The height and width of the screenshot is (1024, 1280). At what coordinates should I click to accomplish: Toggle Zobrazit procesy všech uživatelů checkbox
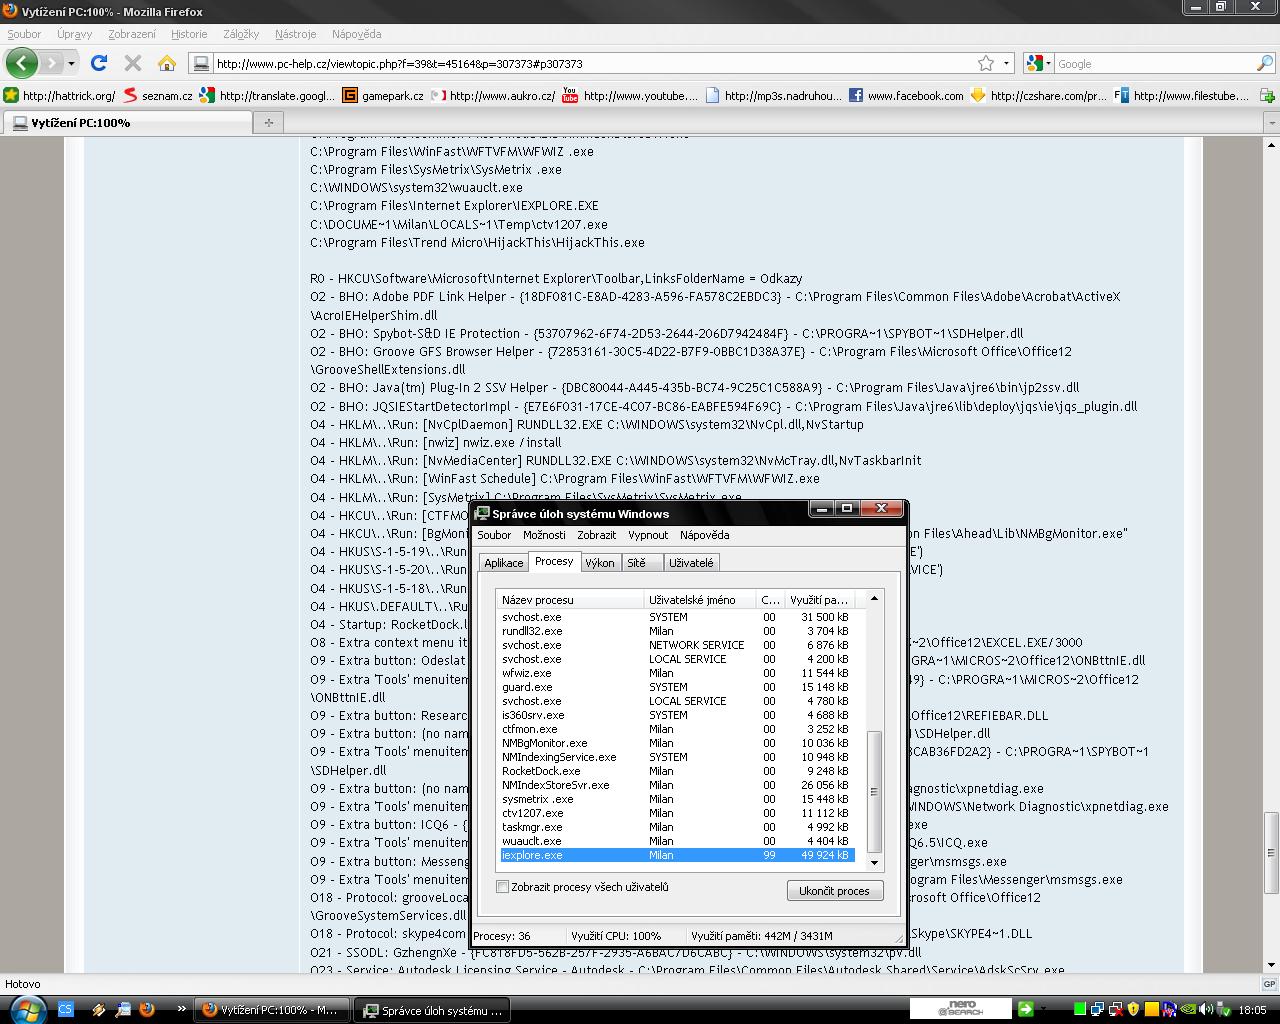[503, 887]
